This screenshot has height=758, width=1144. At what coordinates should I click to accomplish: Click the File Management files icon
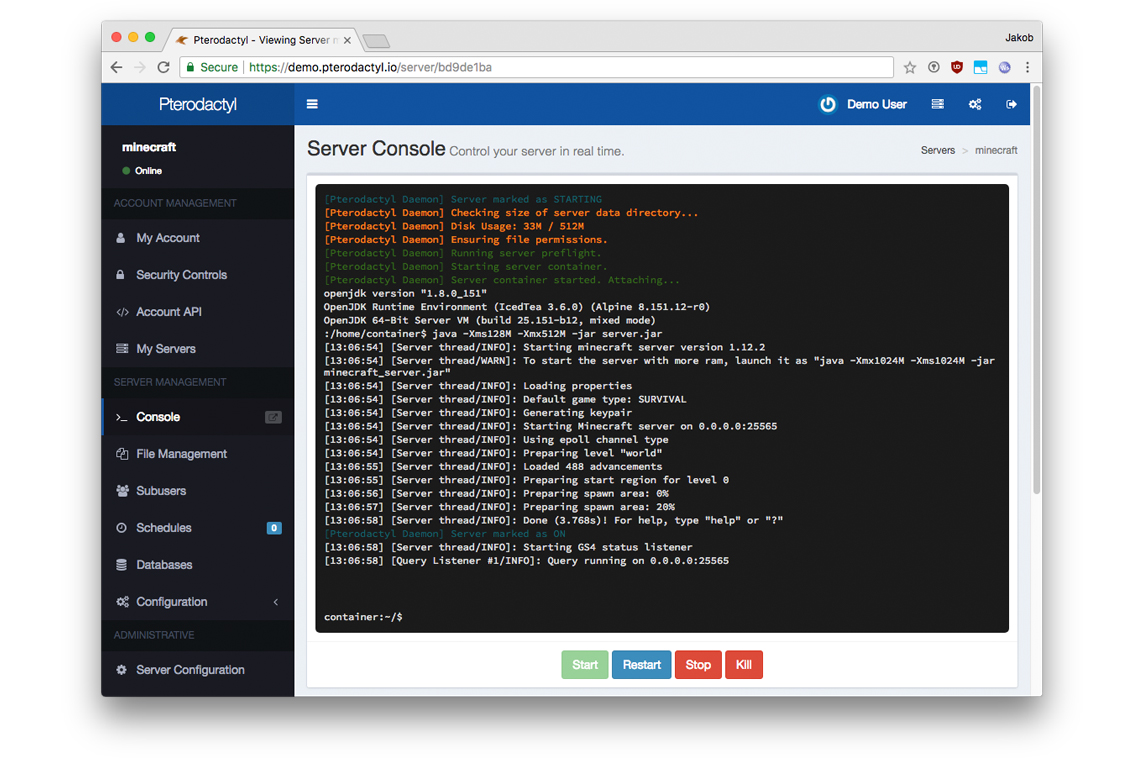(122, 454)
